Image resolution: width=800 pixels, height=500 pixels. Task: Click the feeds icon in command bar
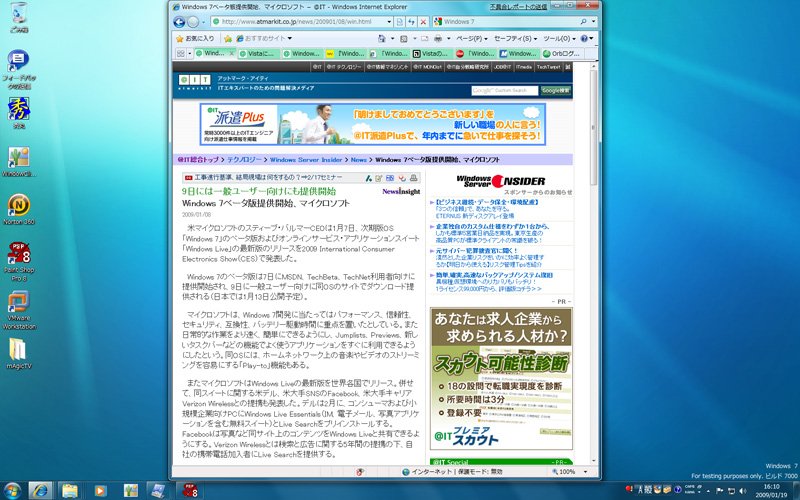click(x=404, y=38)
